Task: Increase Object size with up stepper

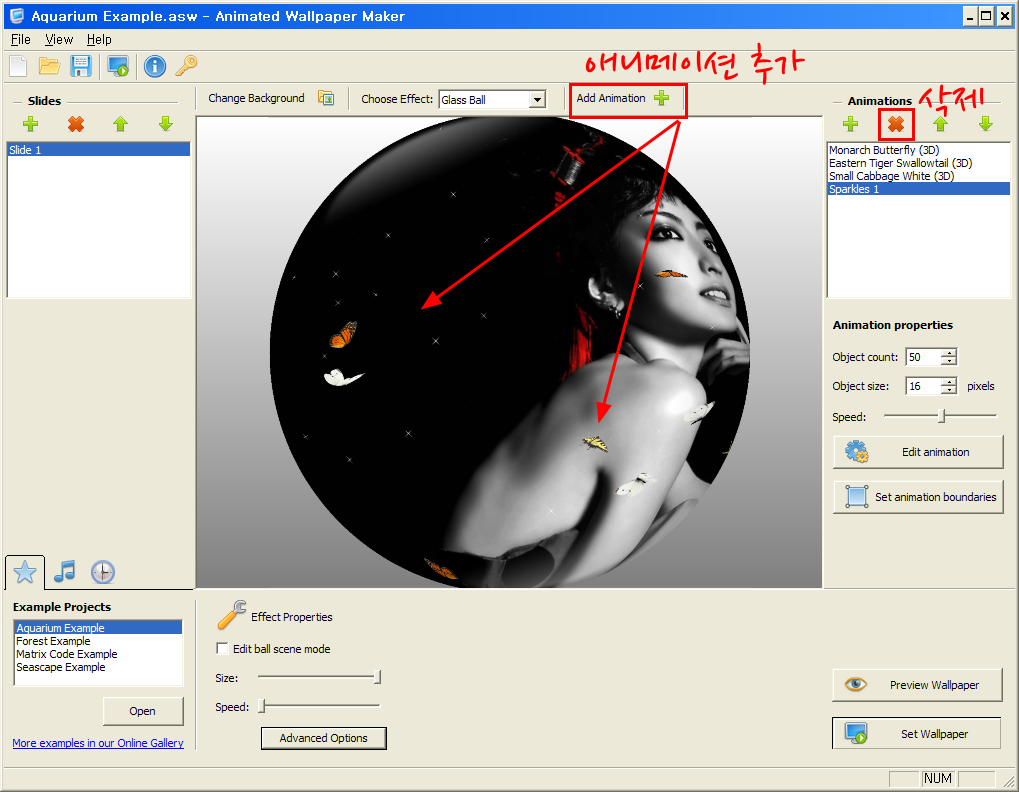Action: coord(949,382)
